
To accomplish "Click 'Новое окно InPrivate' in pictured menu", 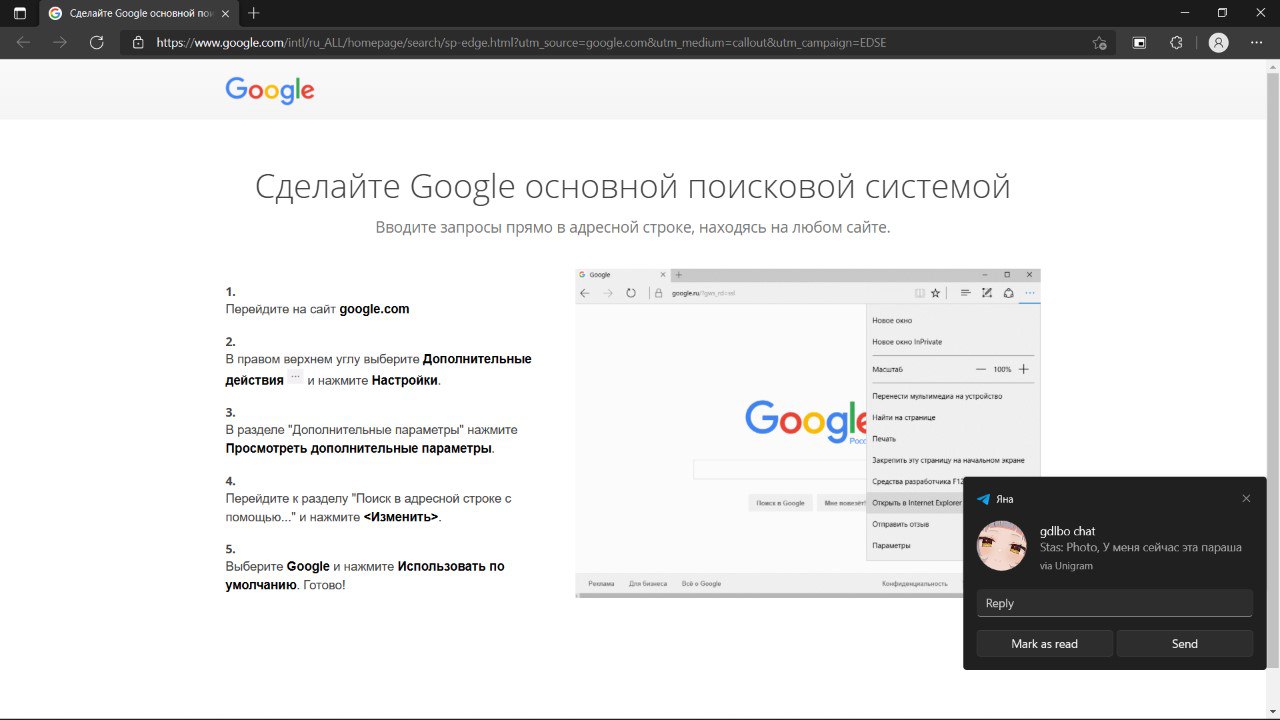I will click(x=907, y=342).
